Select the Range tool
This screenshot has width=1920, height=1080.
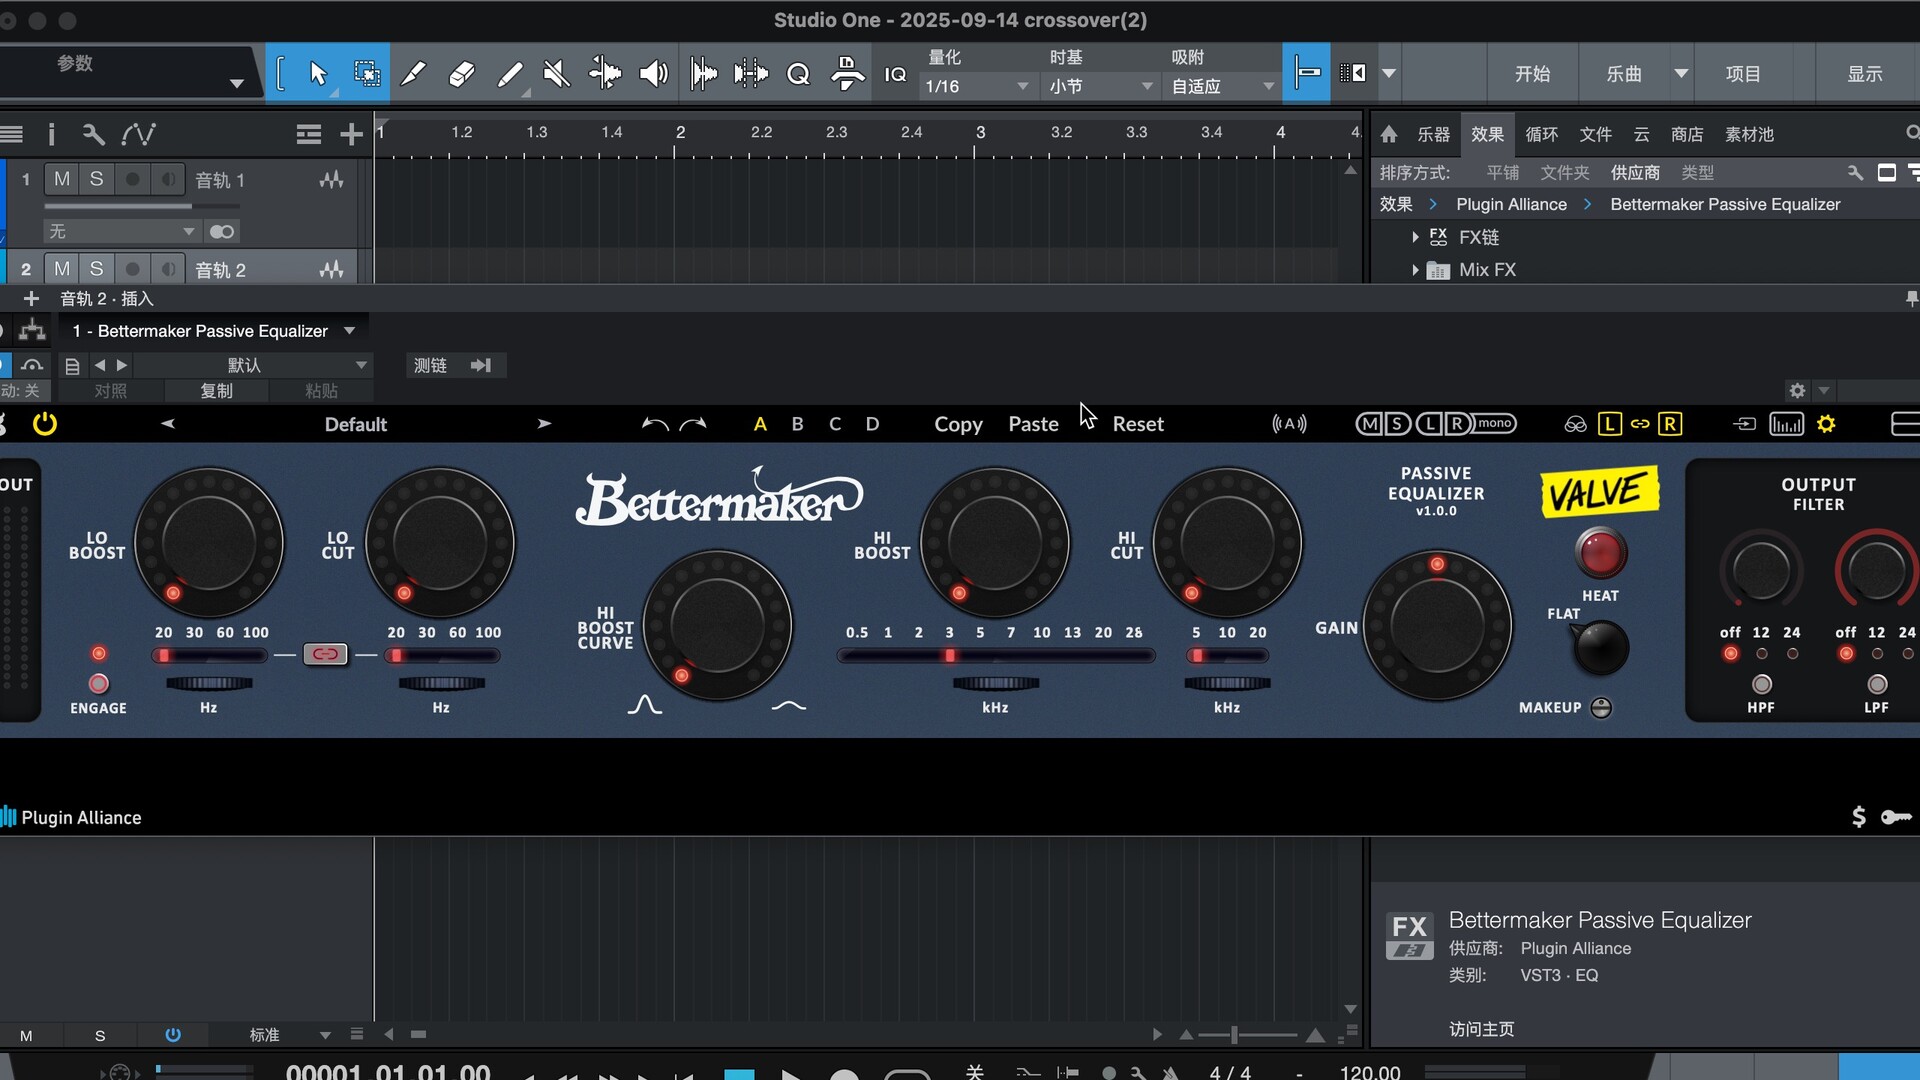coord(366,73)
